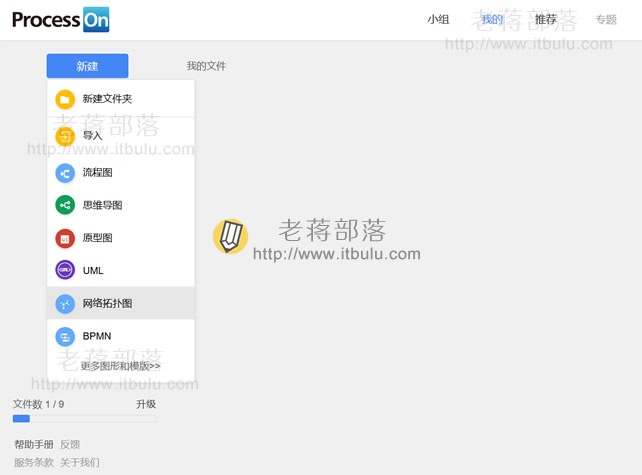Go to 小组 in top navigation
642x475 pixels.
438,19
